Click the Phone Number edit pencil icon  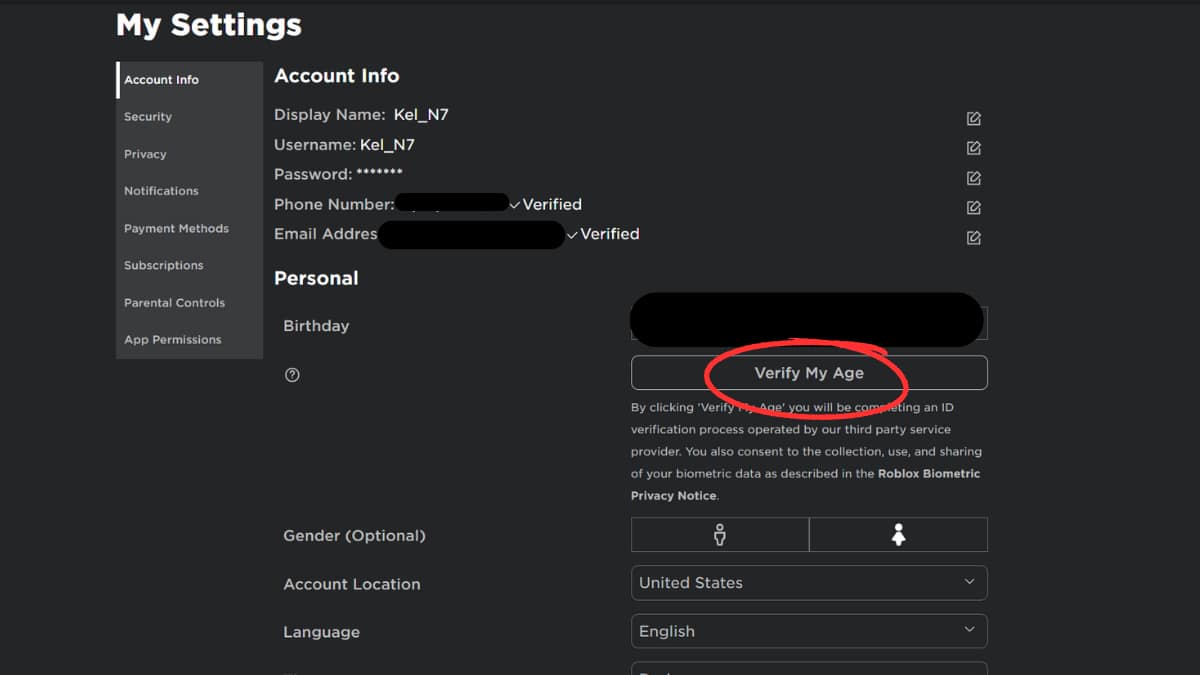(x=973, y=207)
